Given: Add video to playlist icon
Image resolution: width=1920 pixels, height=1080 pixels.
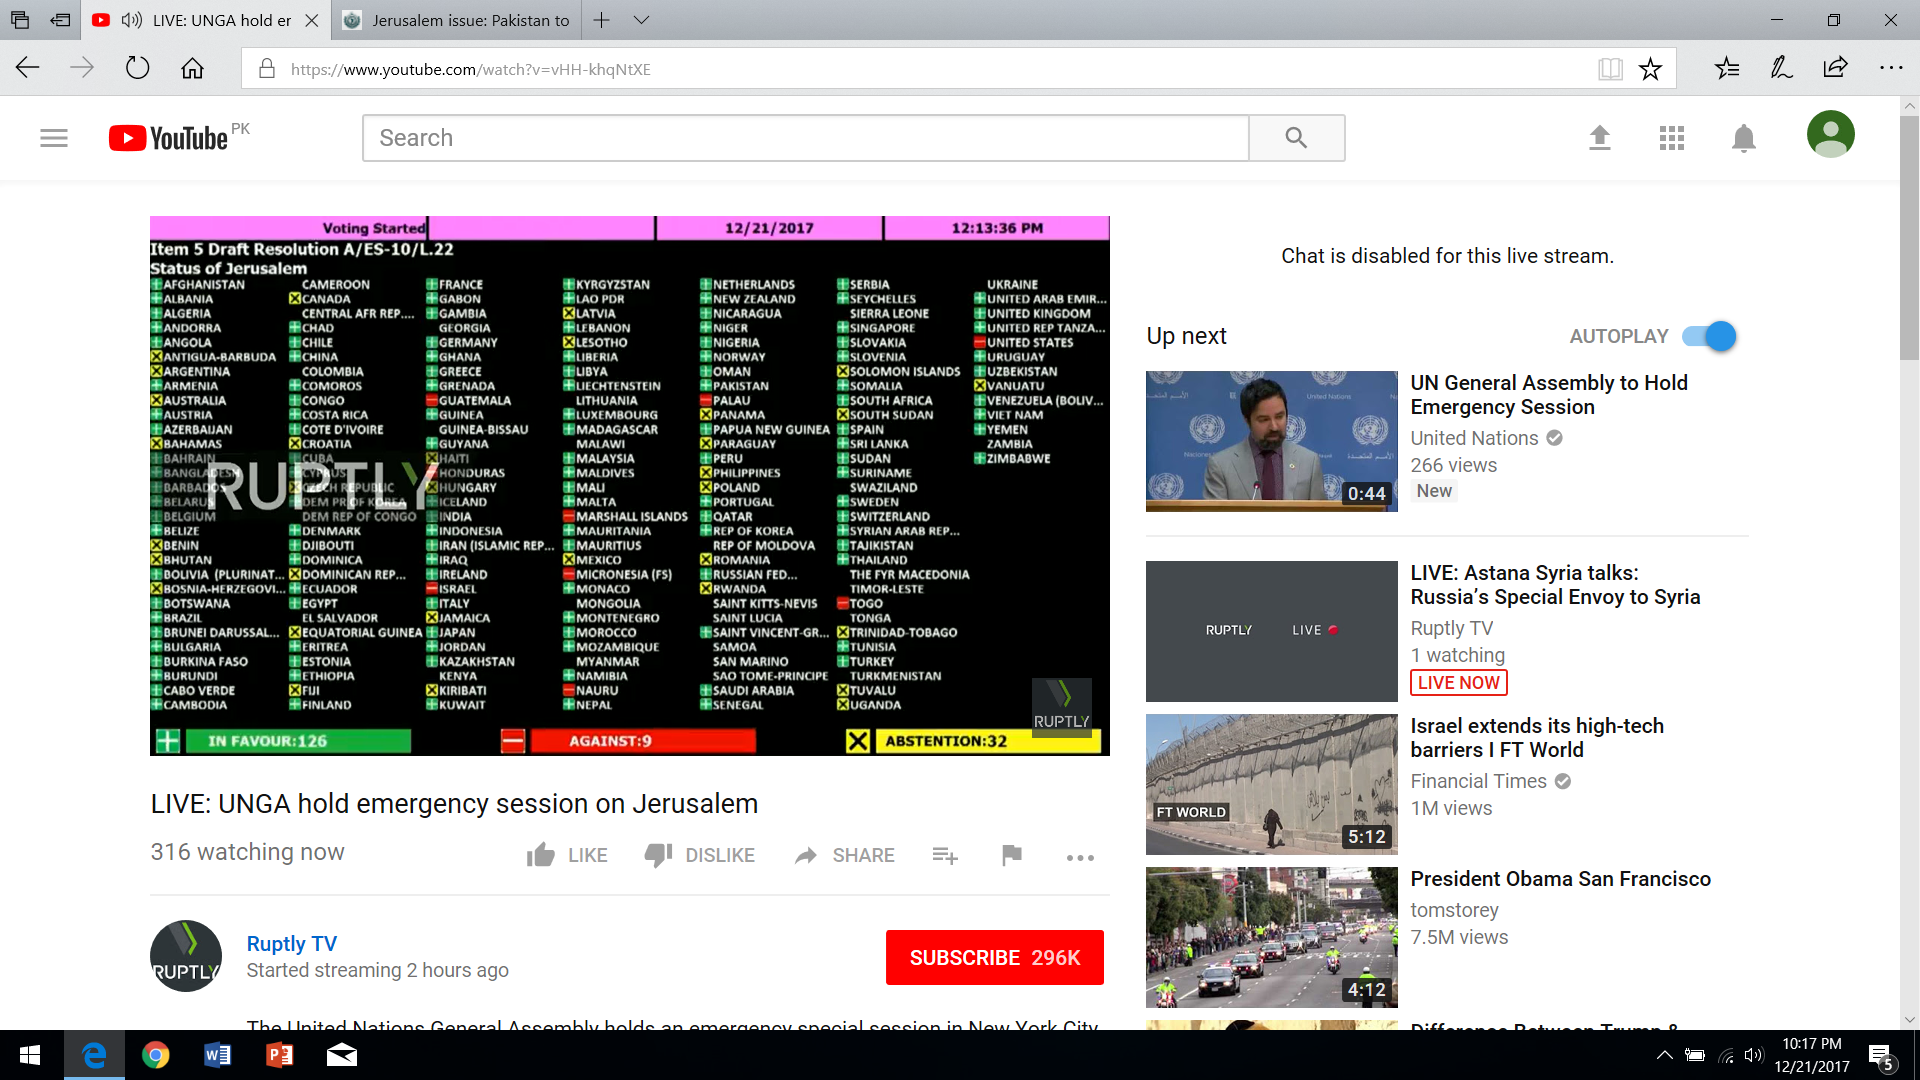Looking at the screenshot, I should pyautogui.click(x=945, y=855).
